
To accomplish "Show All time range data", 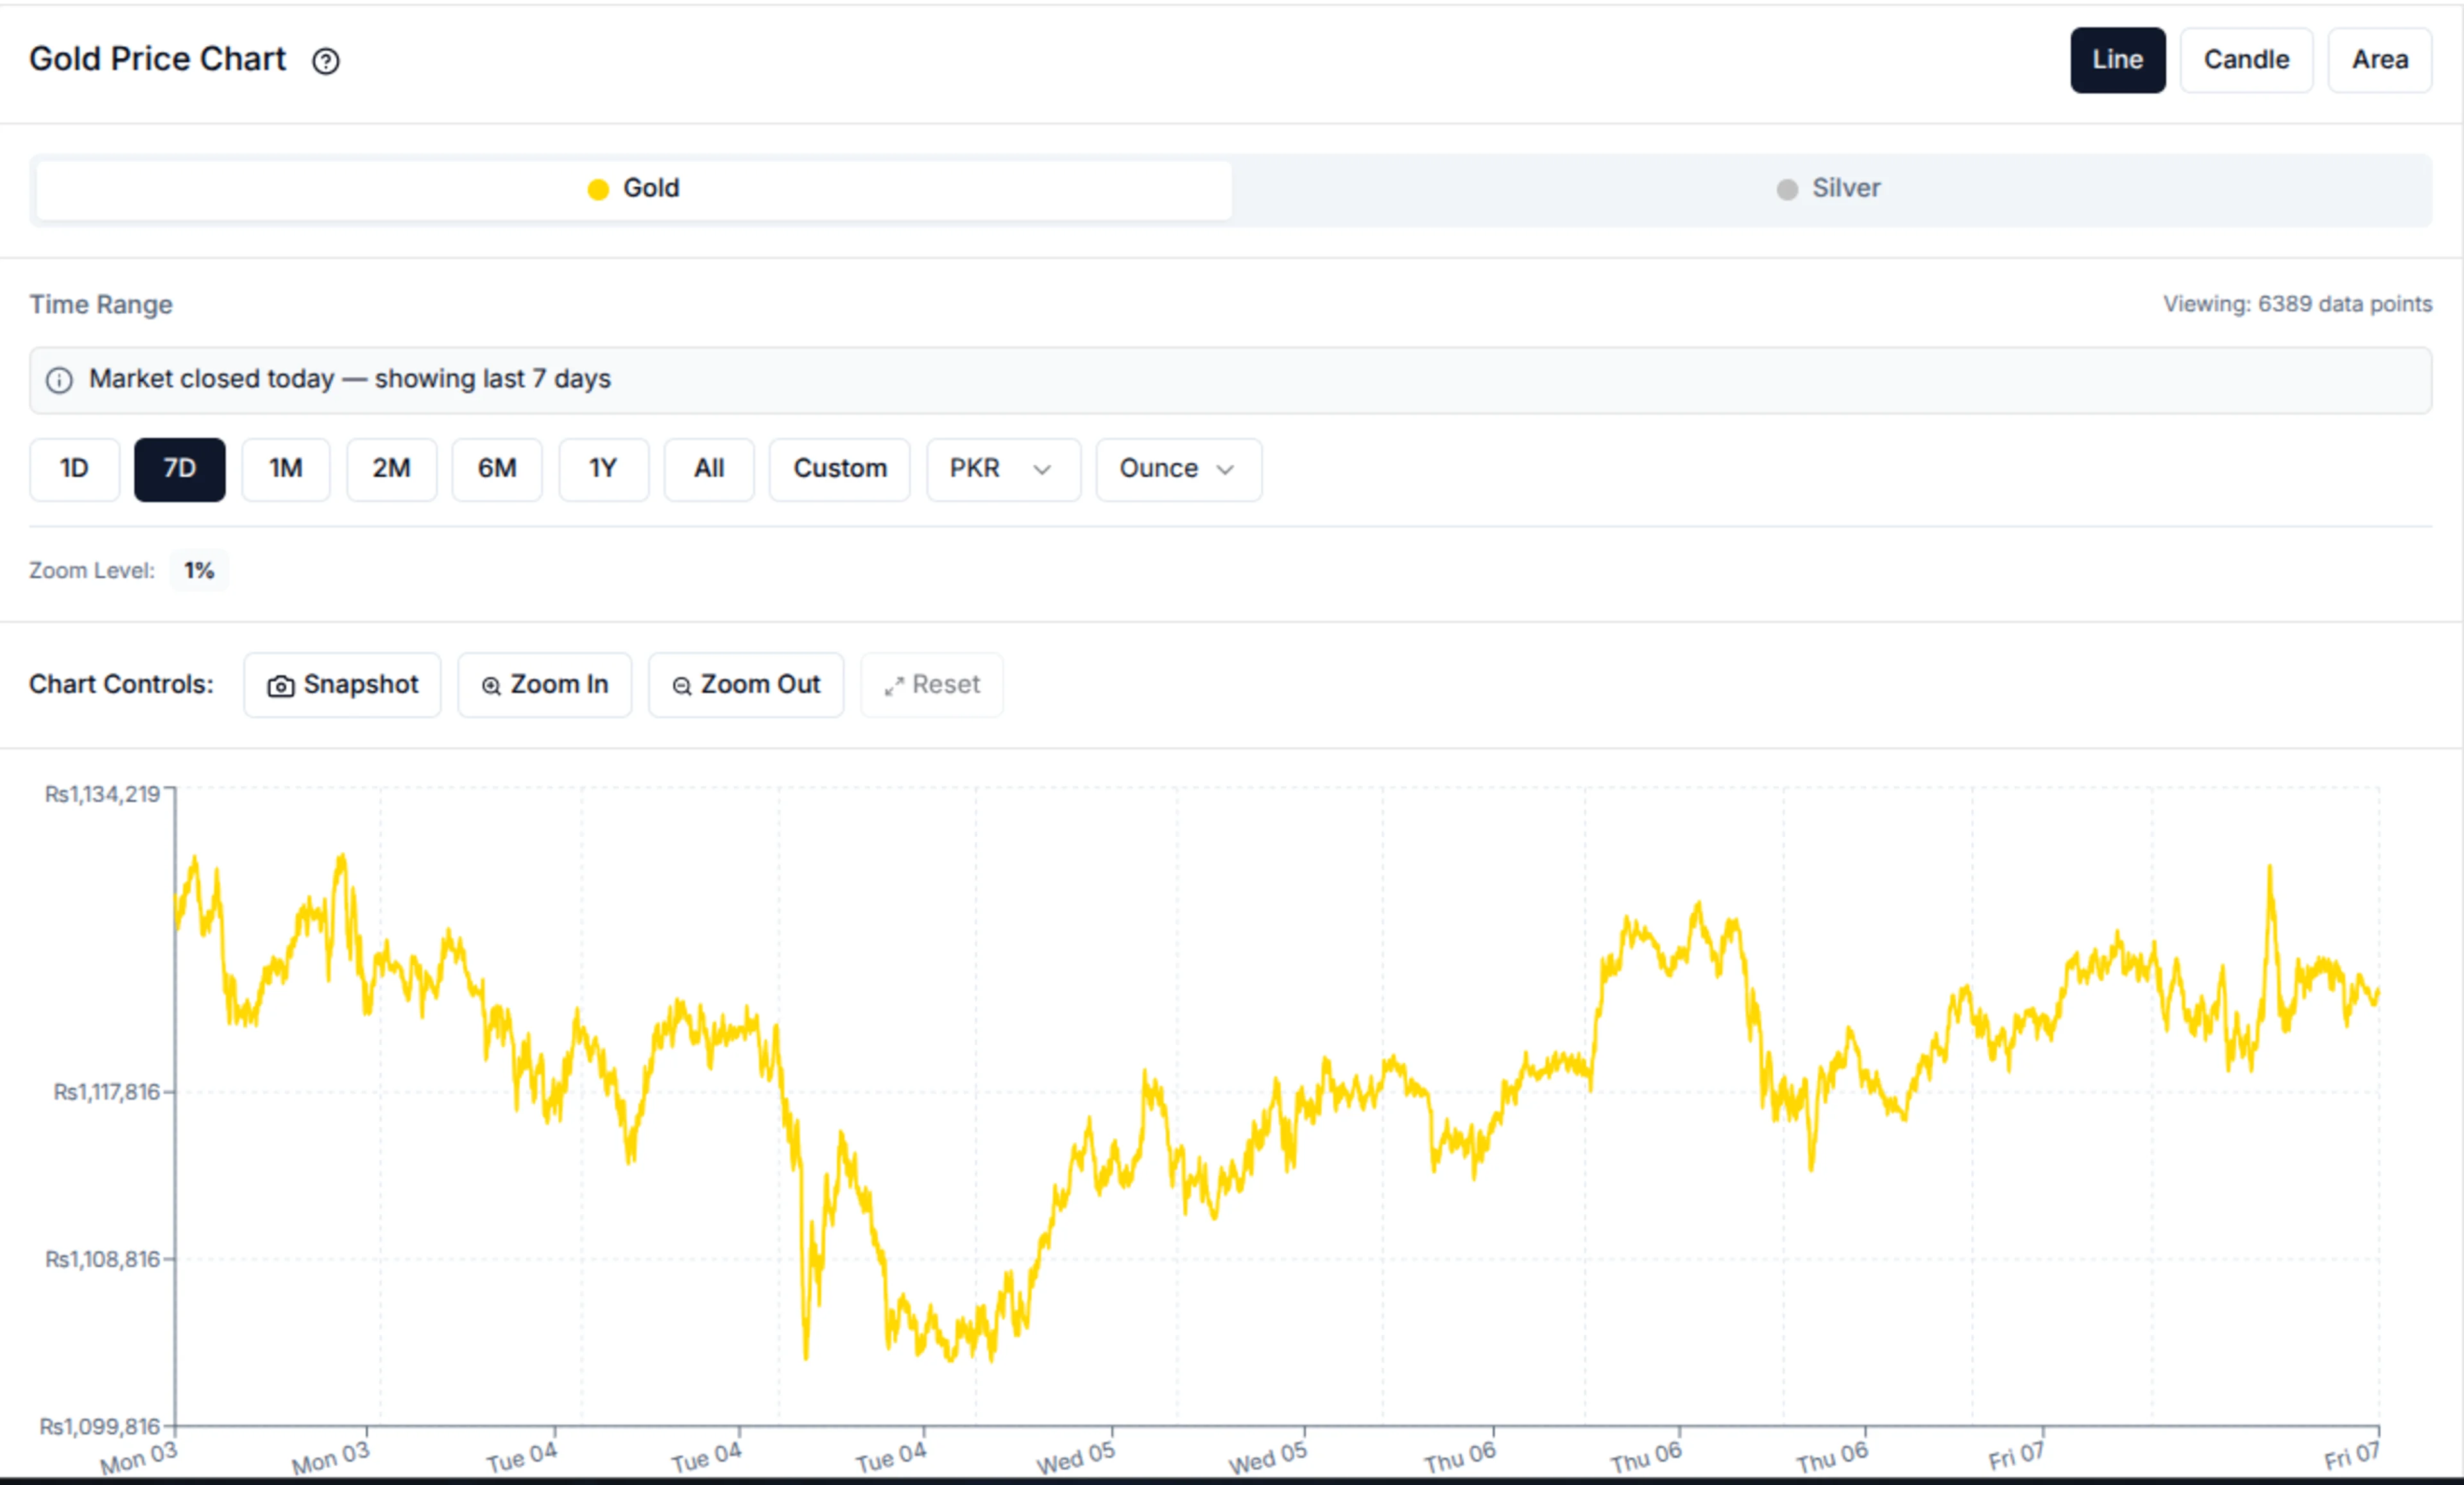I will 709,469.
